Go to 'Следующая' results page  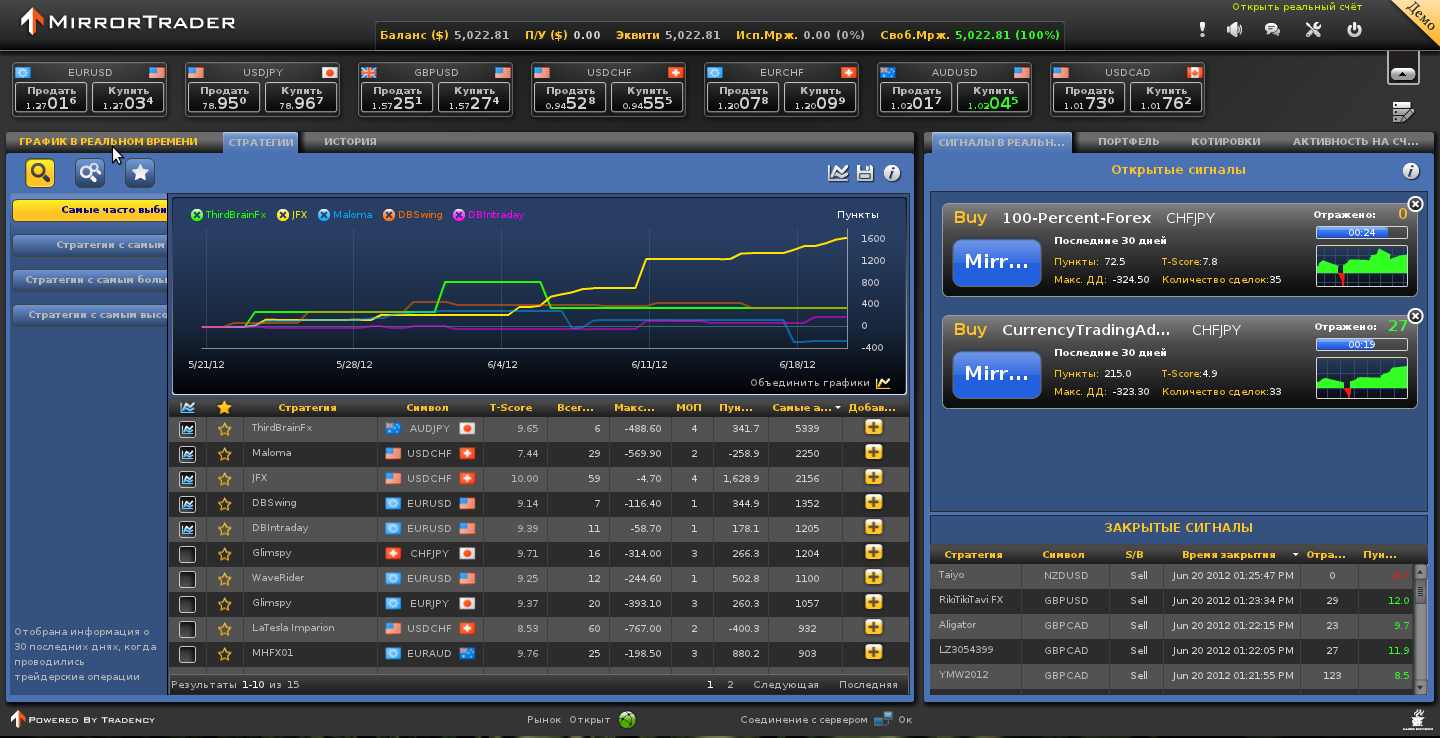point(786,685)
